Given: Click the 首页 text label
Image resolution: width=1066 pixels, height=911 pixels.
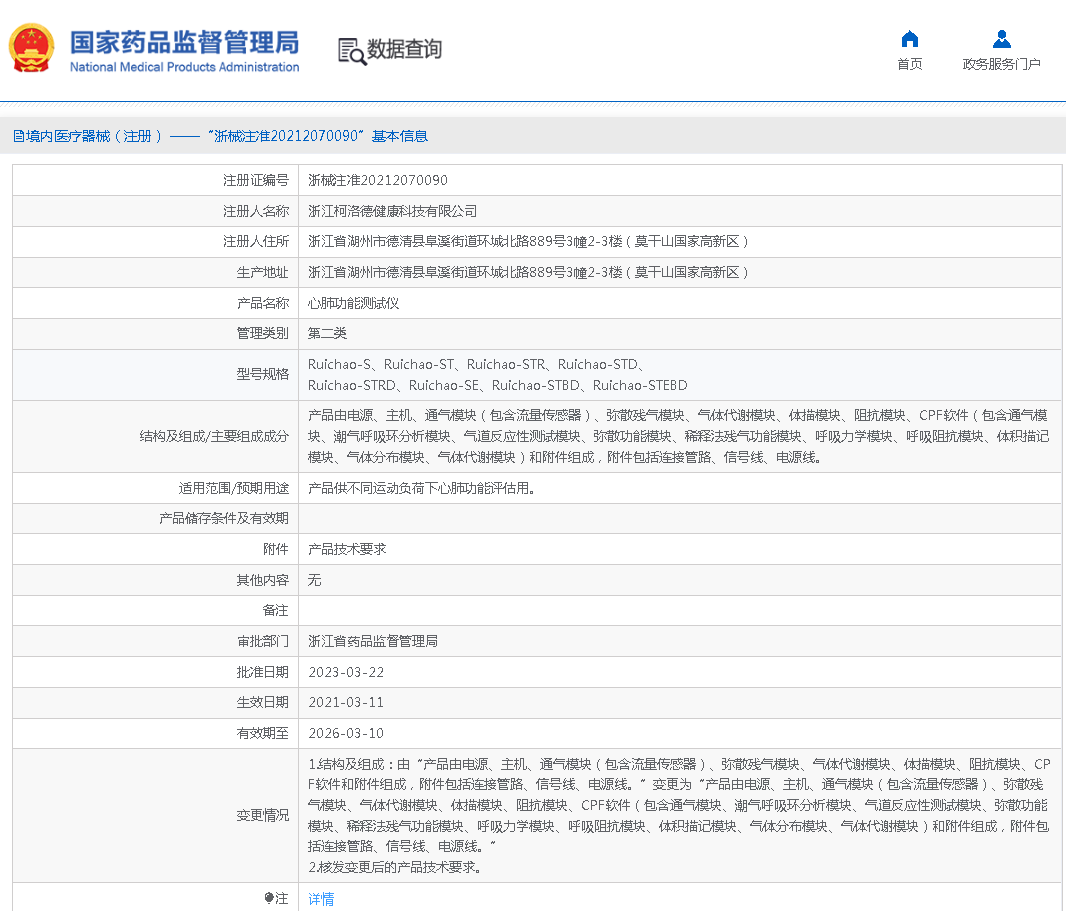Looking at the screenshot, I should pyautogui.click(x=909, y=64).
